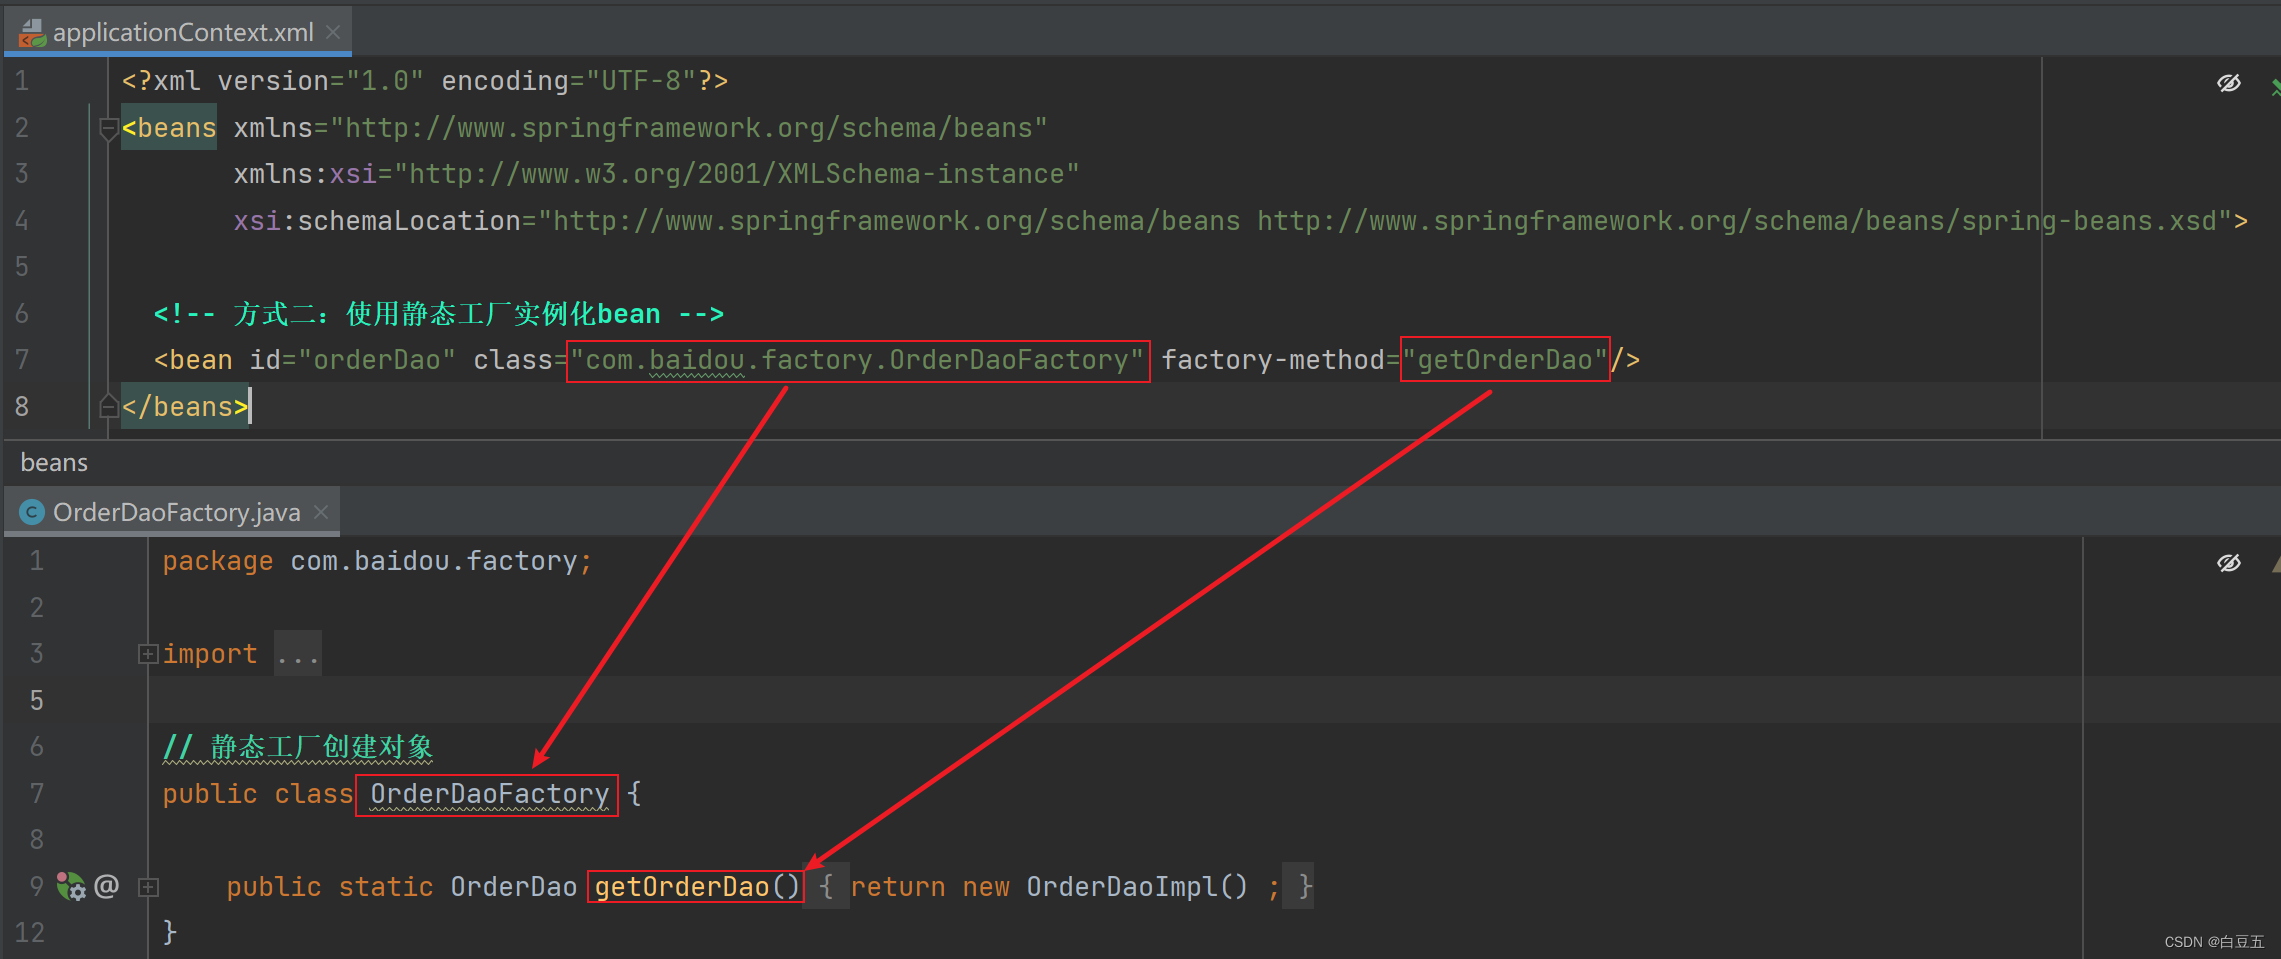
Task: Click the 'factory-method' attribute name
Action: (1273, 360)
